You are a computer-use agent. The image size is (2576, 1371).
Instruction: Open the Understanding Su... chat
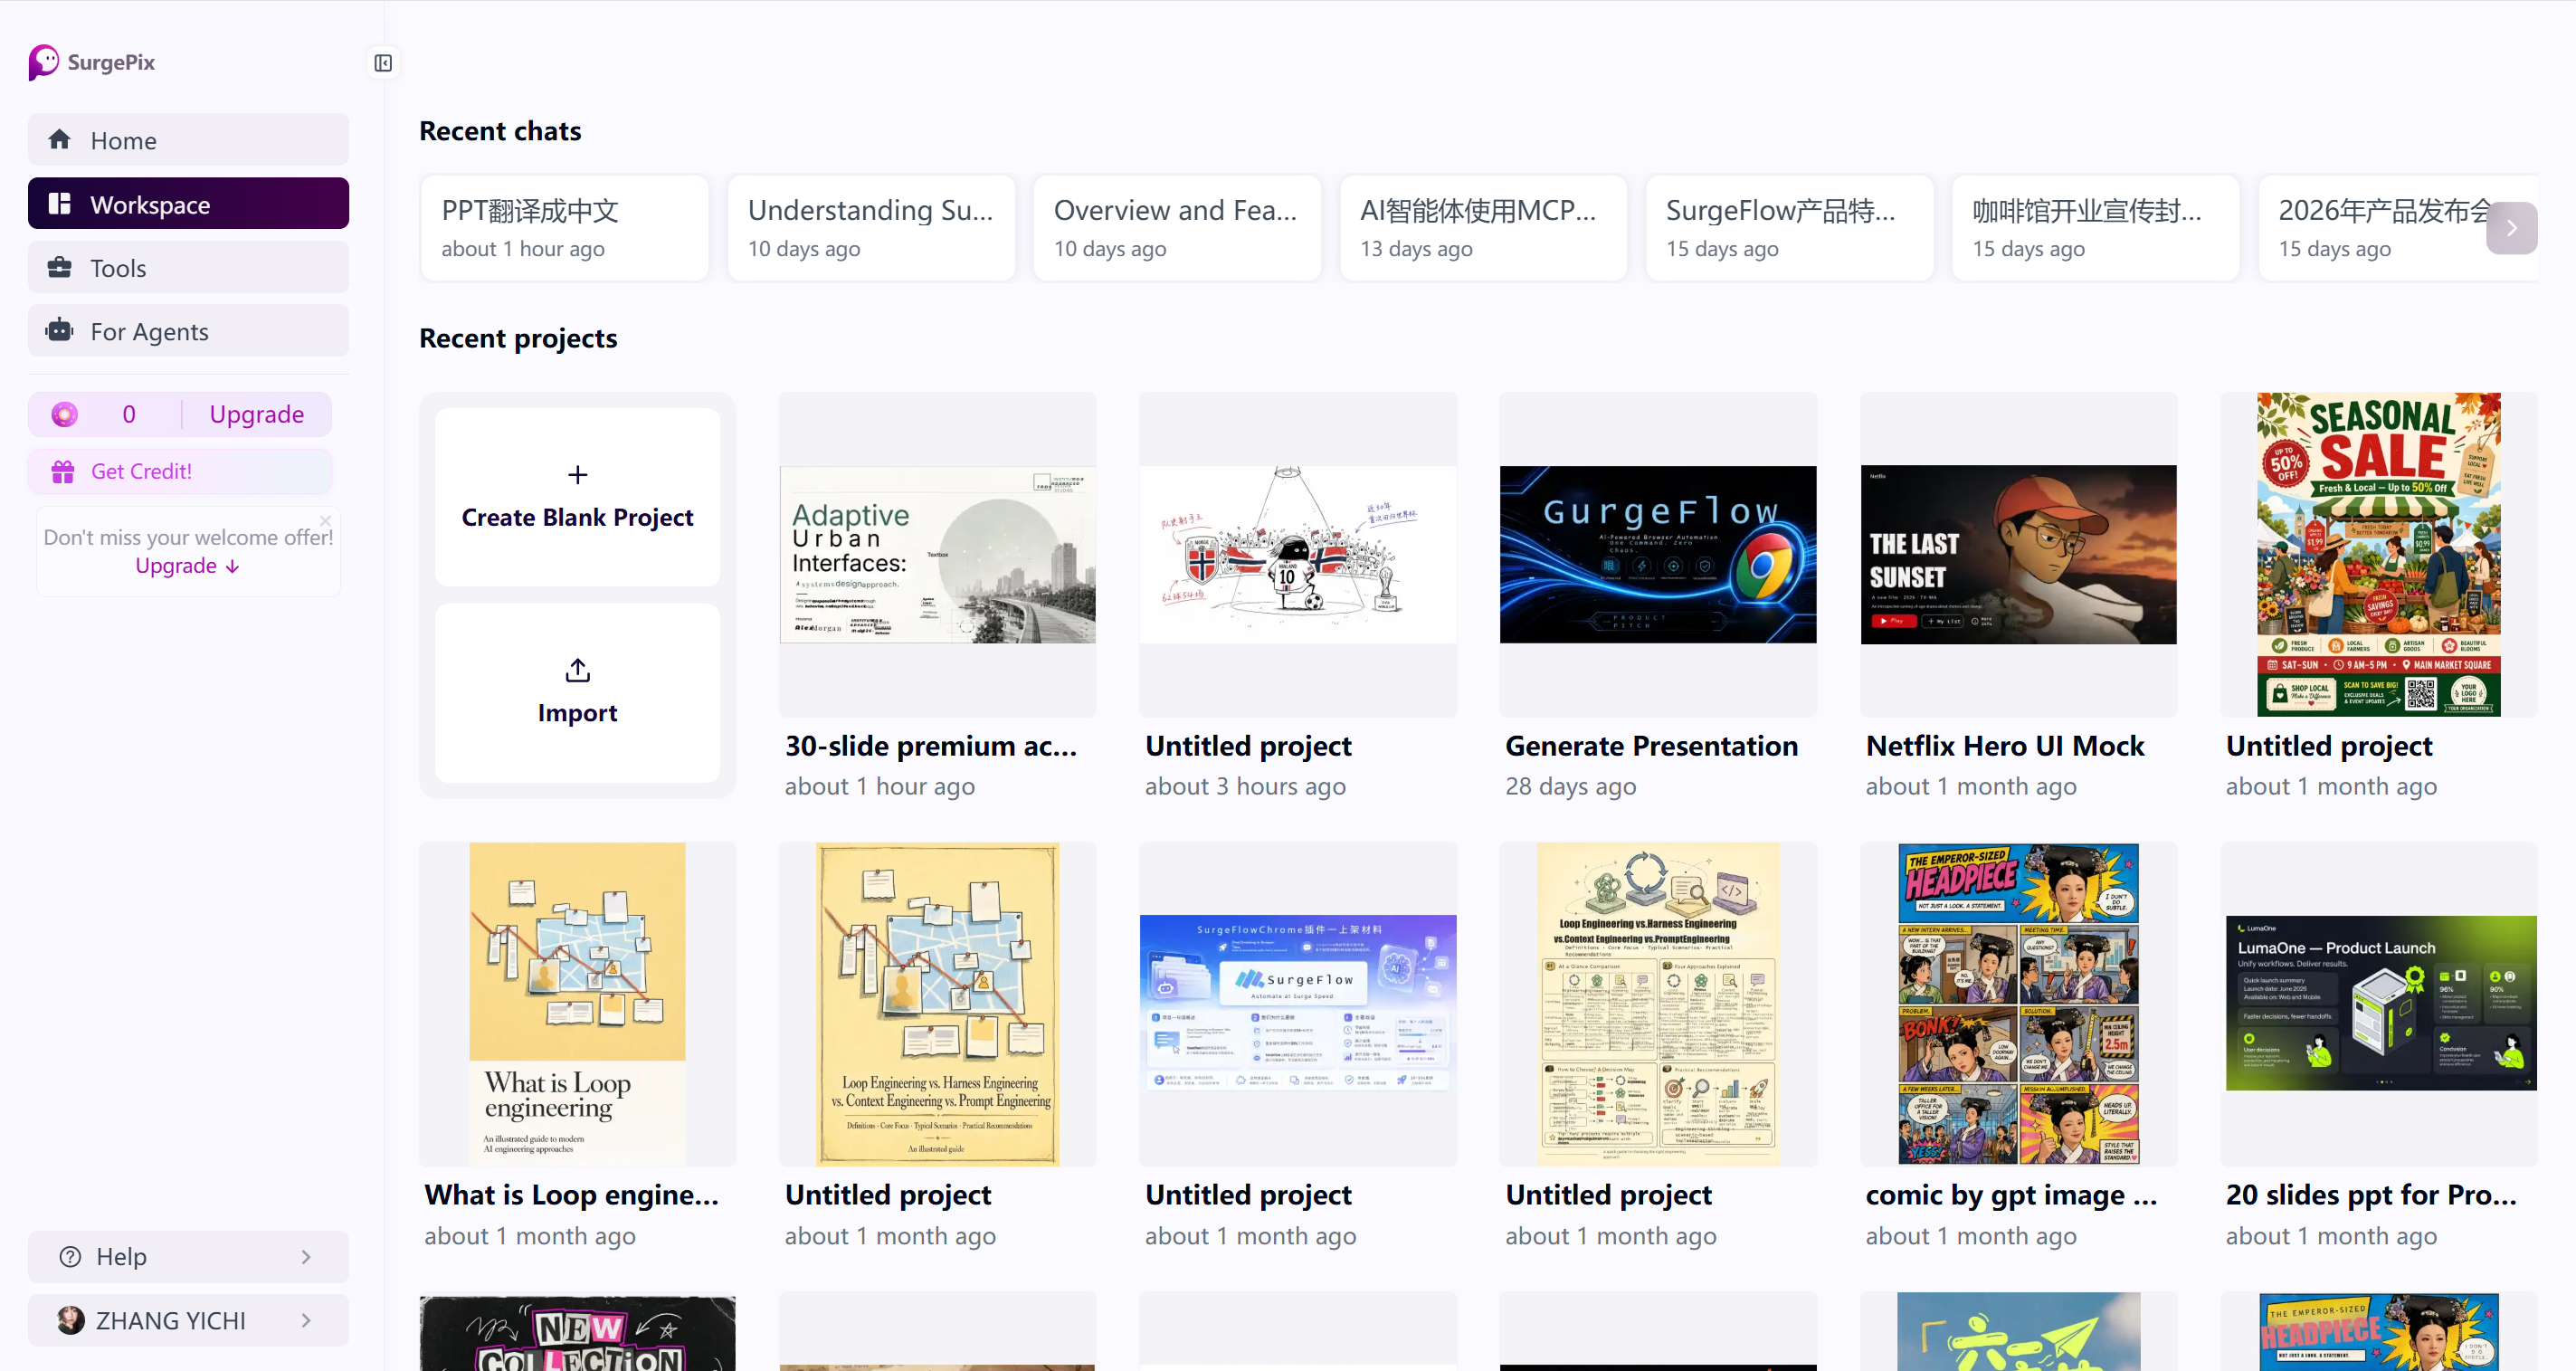[870, 228]
